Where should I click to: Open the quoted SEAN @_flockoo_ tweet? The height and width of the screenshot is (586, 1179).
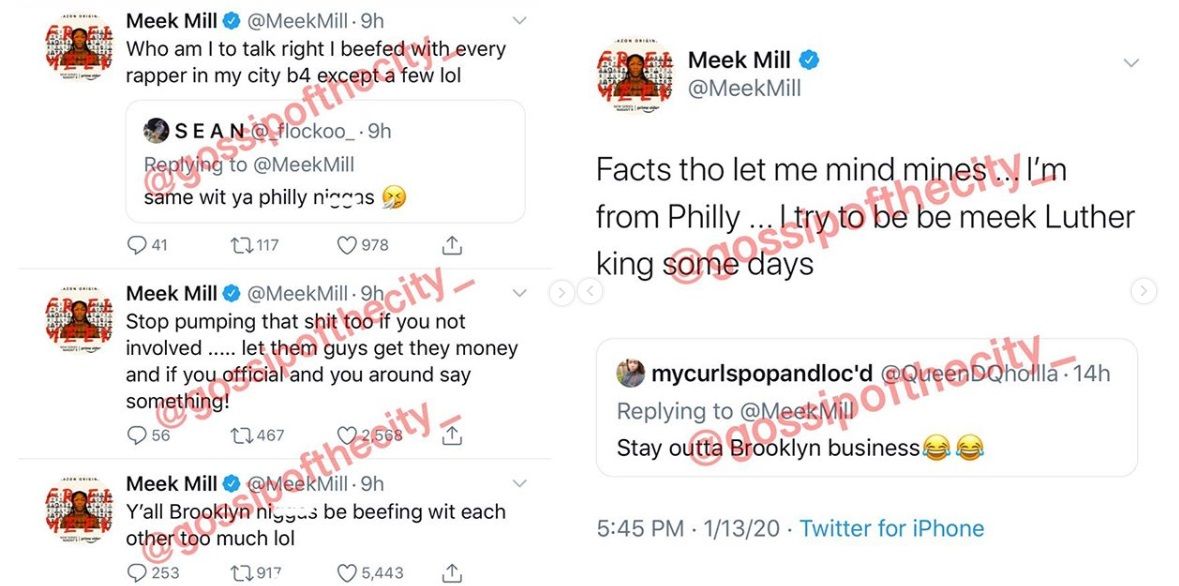coord(325,161)
